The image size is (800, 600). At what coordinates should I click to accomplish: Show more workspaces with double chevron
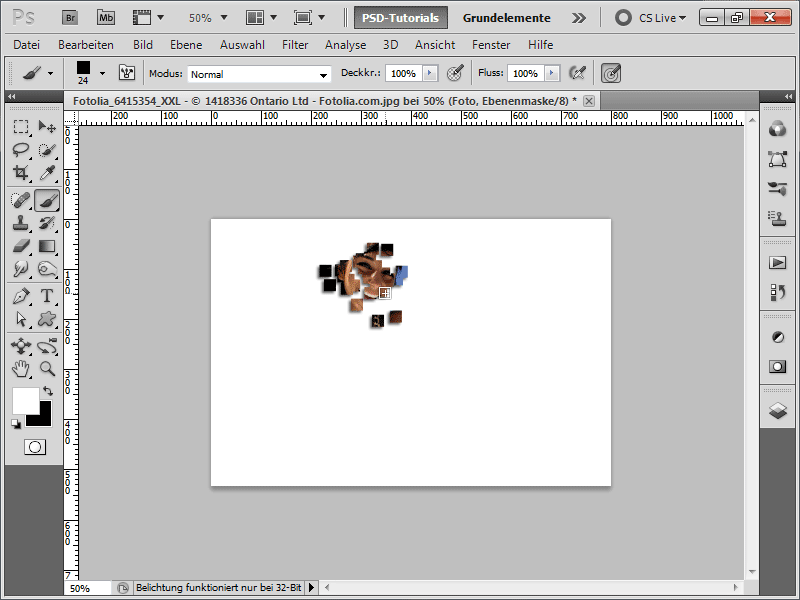[x=579, y=18]
